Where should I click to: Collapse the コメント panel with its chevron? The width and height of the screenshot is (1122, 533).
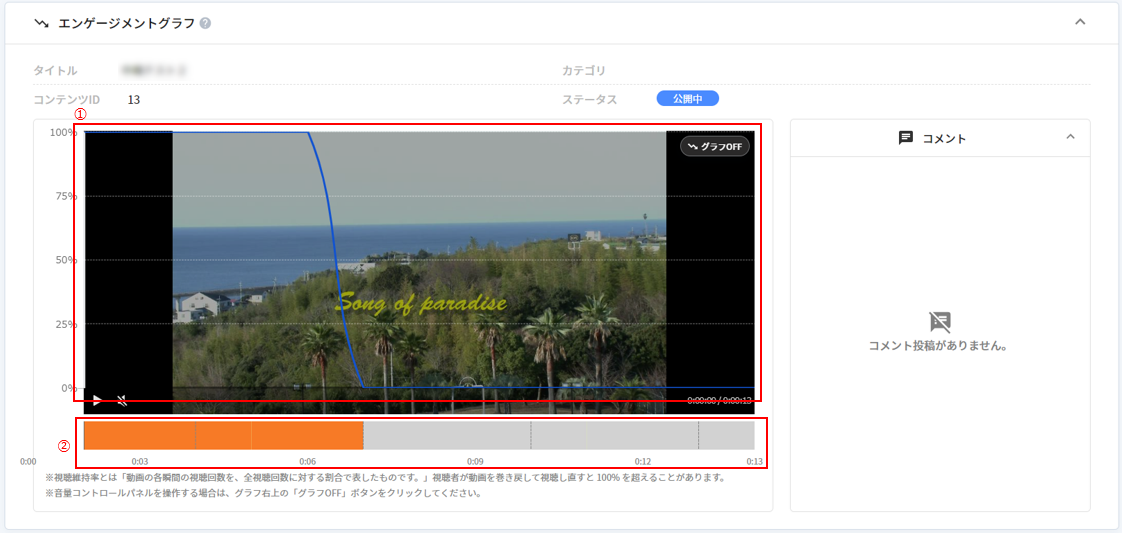tap(1070, 137)
